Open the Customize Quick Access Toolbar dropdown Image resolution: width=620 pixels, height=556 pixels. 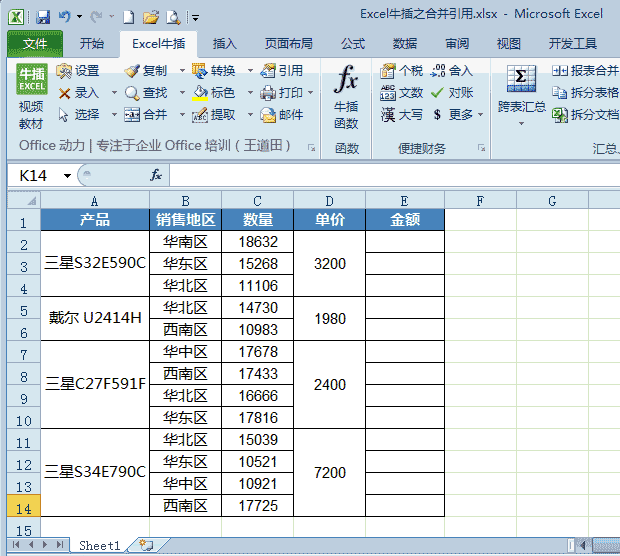(195, 17)
